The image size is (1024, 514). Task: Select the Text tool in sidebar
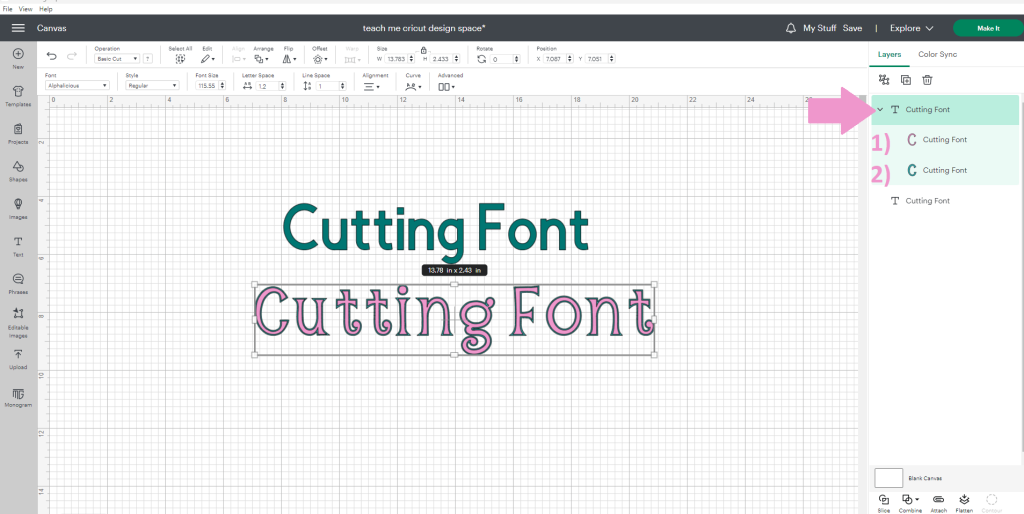click(18, 246)
